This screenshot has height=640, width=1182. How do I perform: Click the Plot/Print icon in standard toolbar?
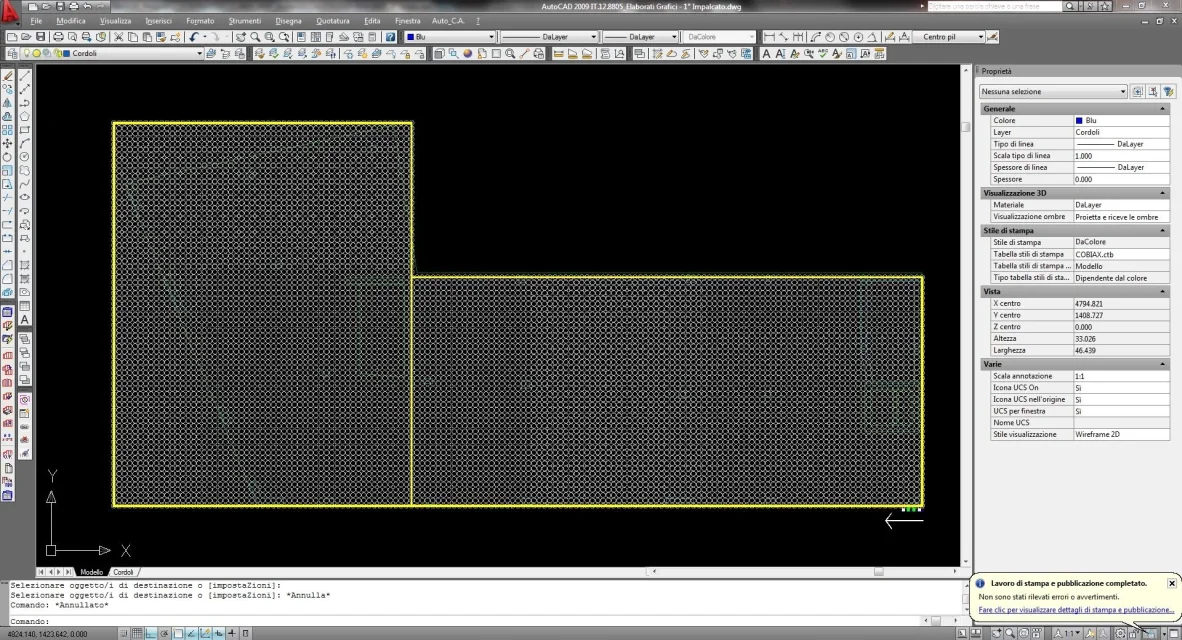pyautogui.click(x=58, y=36)
